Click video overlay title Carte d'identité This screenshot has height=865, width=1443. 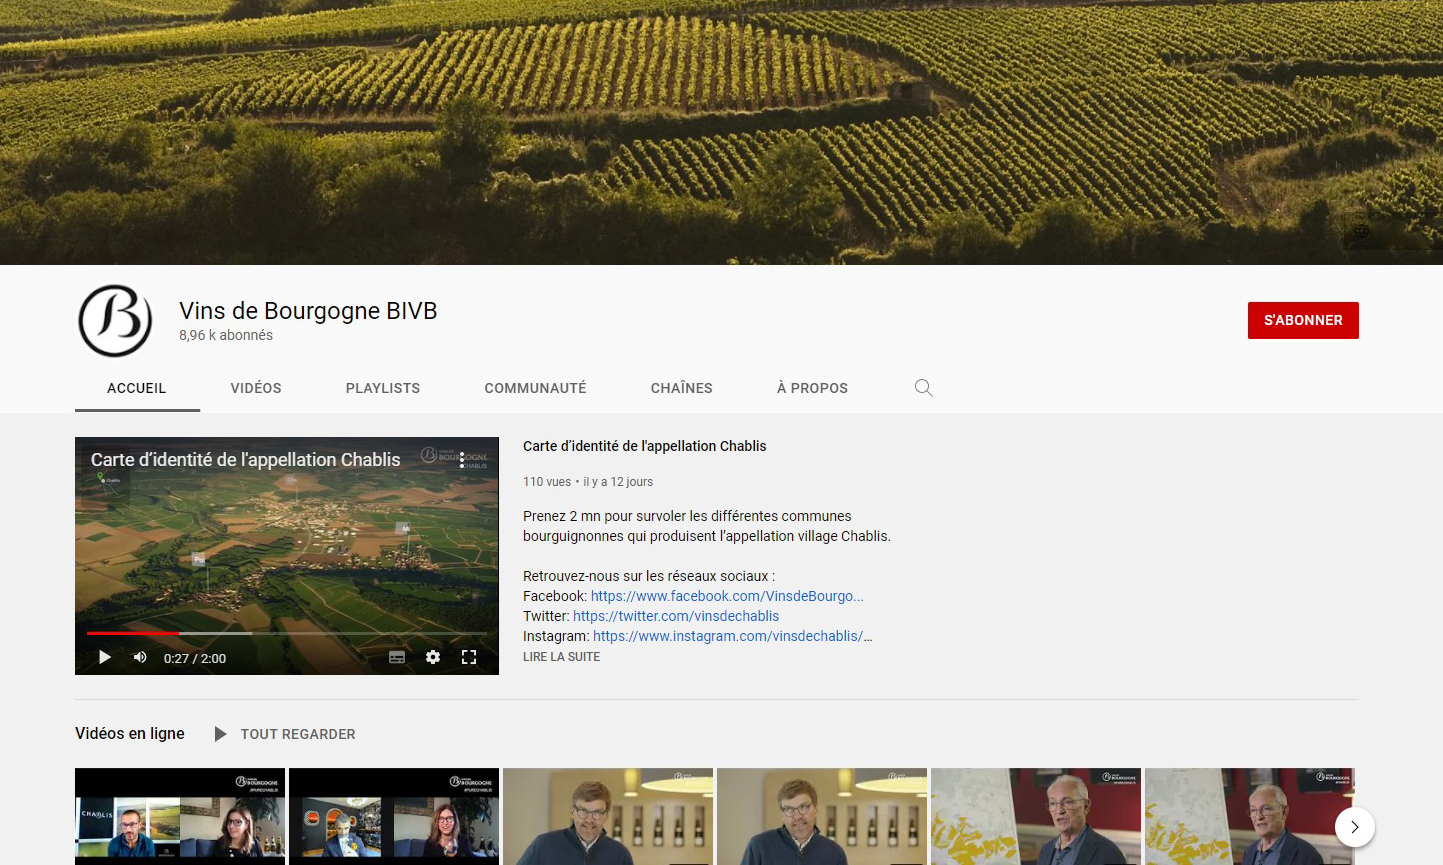coord(246,460)
